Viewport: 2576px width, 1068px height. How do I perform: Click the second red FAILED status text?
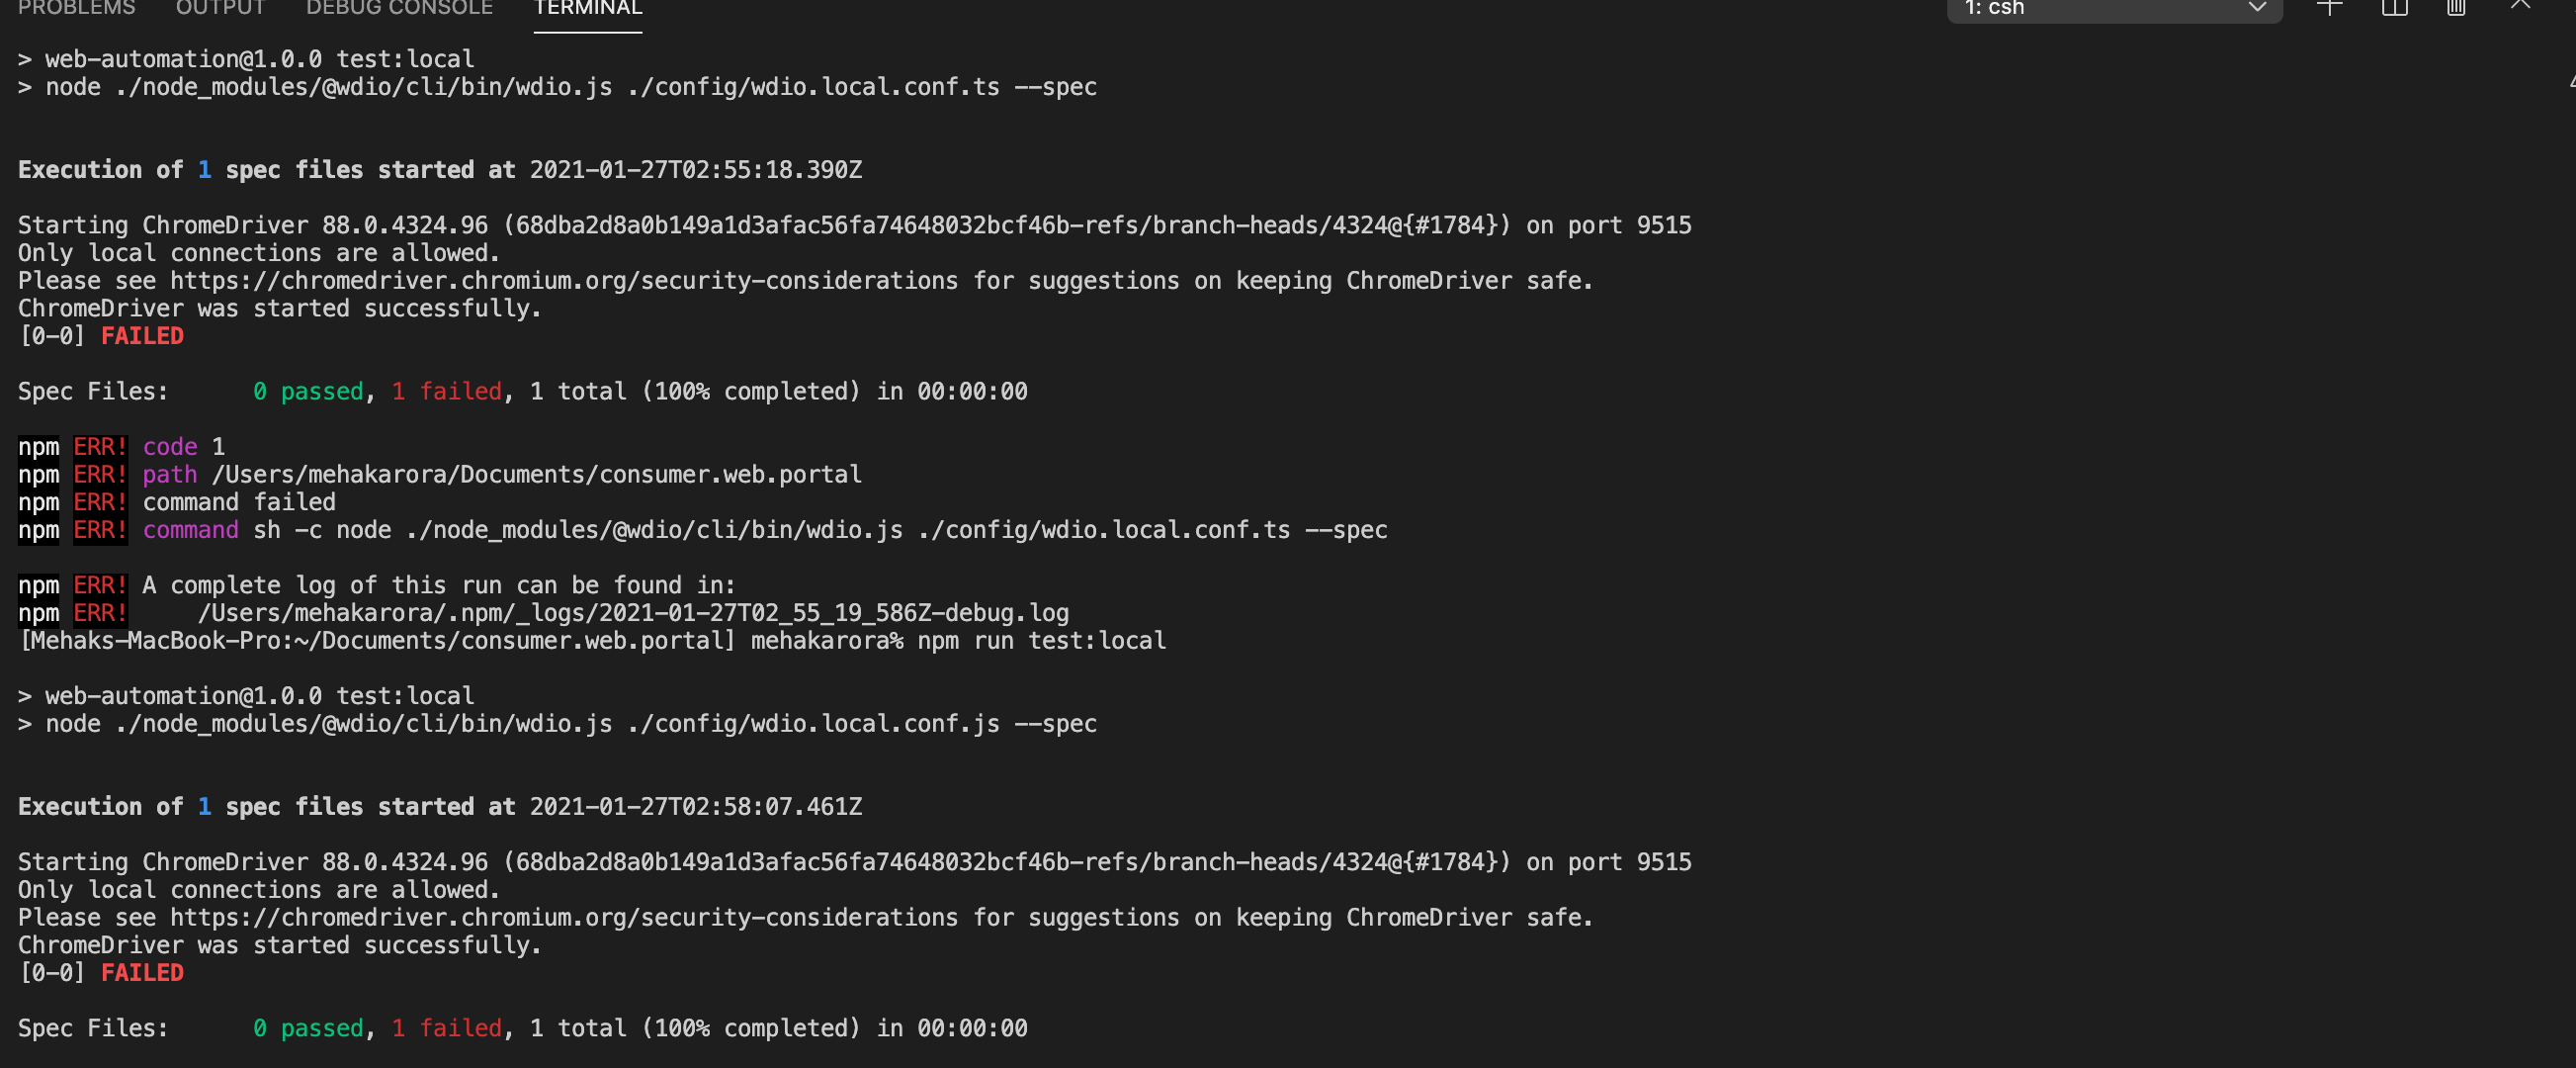point(142,973)
